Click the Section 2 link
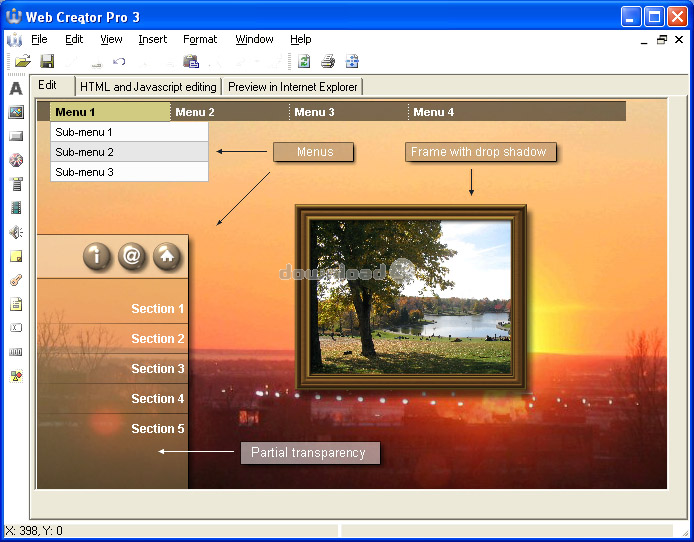 click(158, 338)
